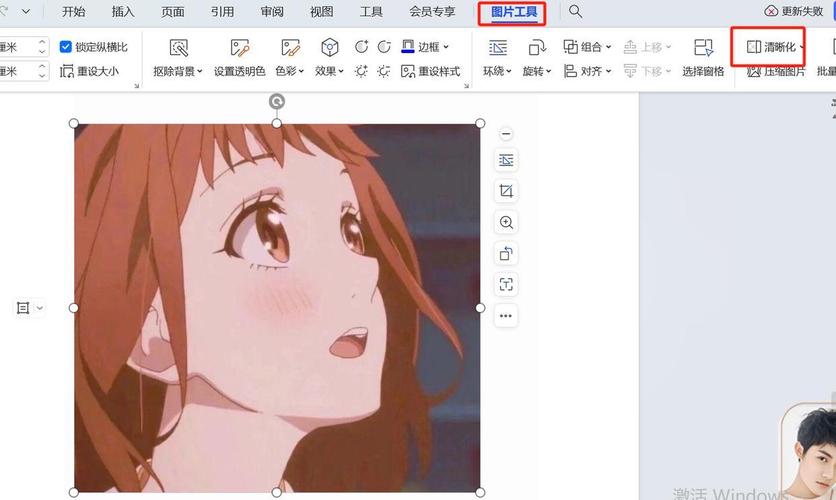Click the border color pen icon

pos(407,47)
